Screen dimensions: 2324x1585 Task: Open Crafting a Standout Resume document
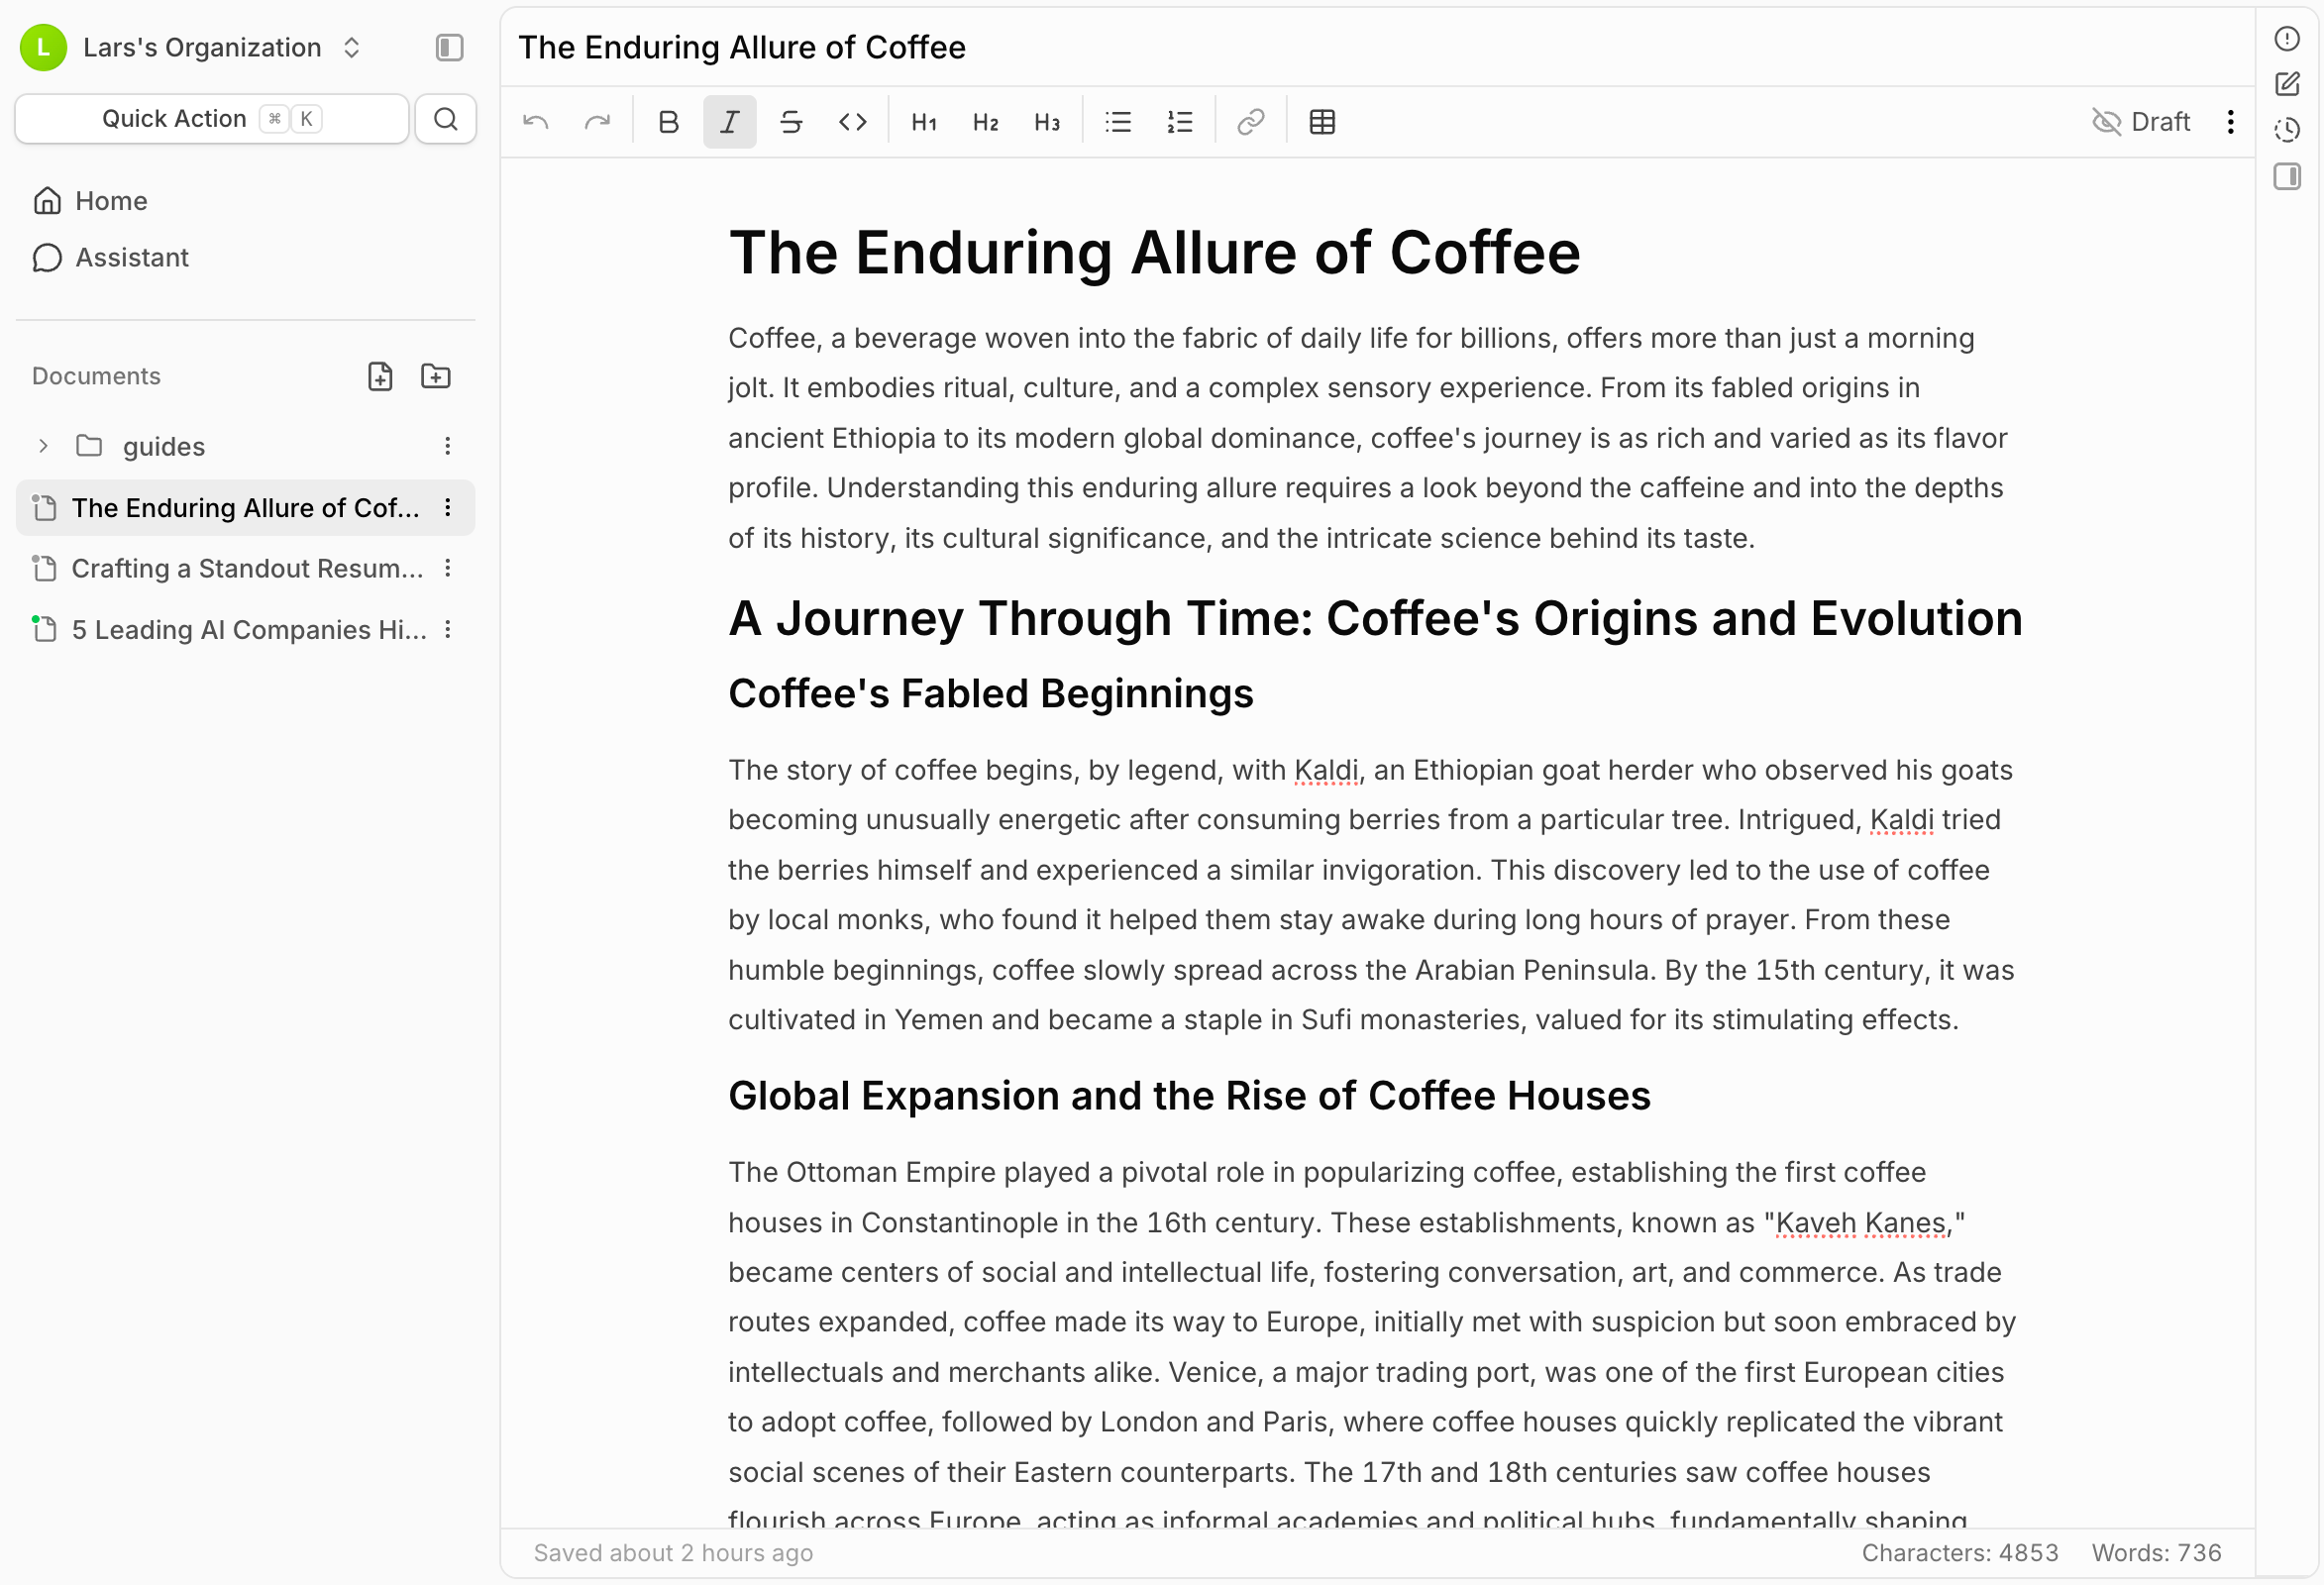(x=246, y=568)
